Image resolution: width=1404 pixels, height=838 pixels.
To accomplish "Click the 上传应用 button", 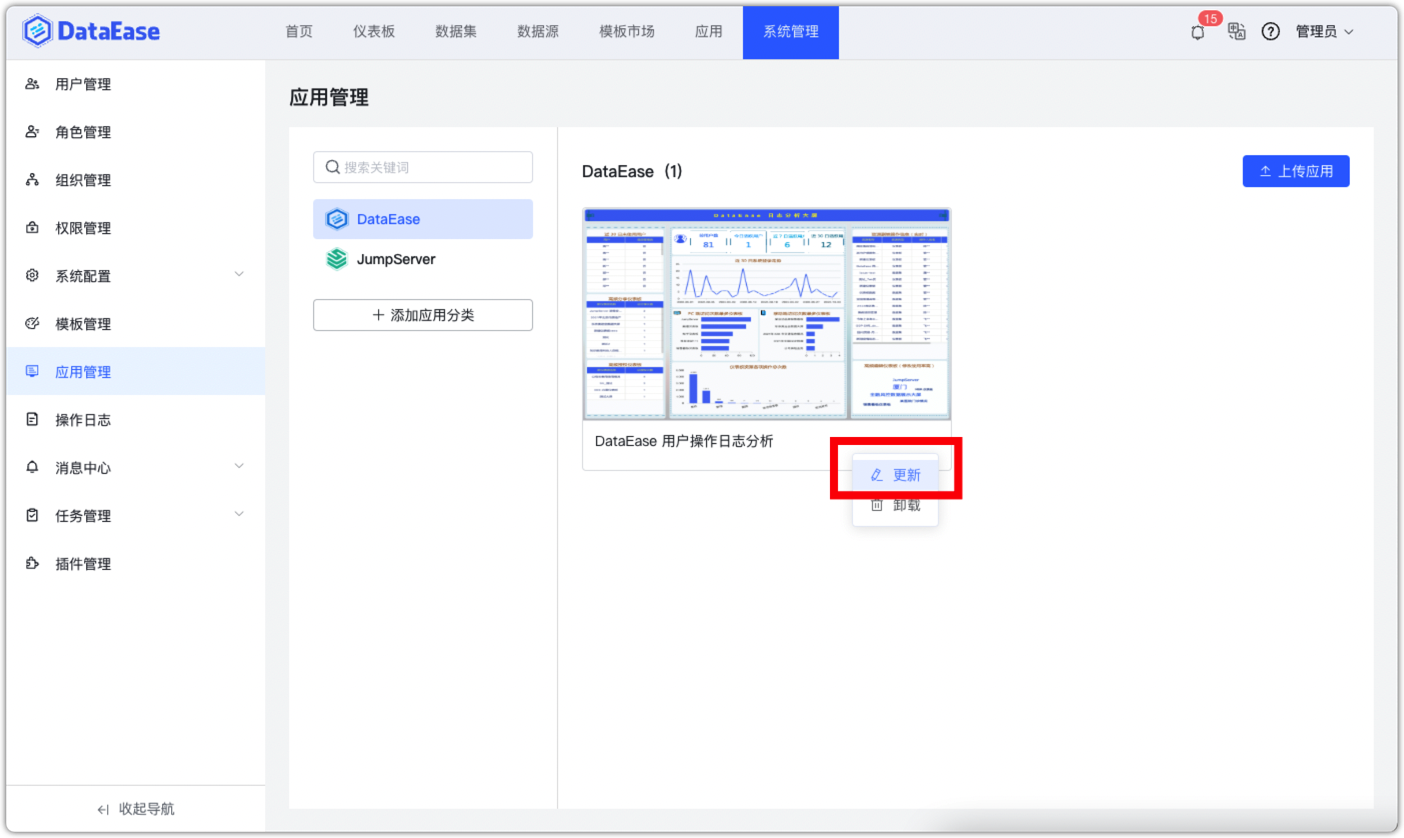I will pos(1296,171).
